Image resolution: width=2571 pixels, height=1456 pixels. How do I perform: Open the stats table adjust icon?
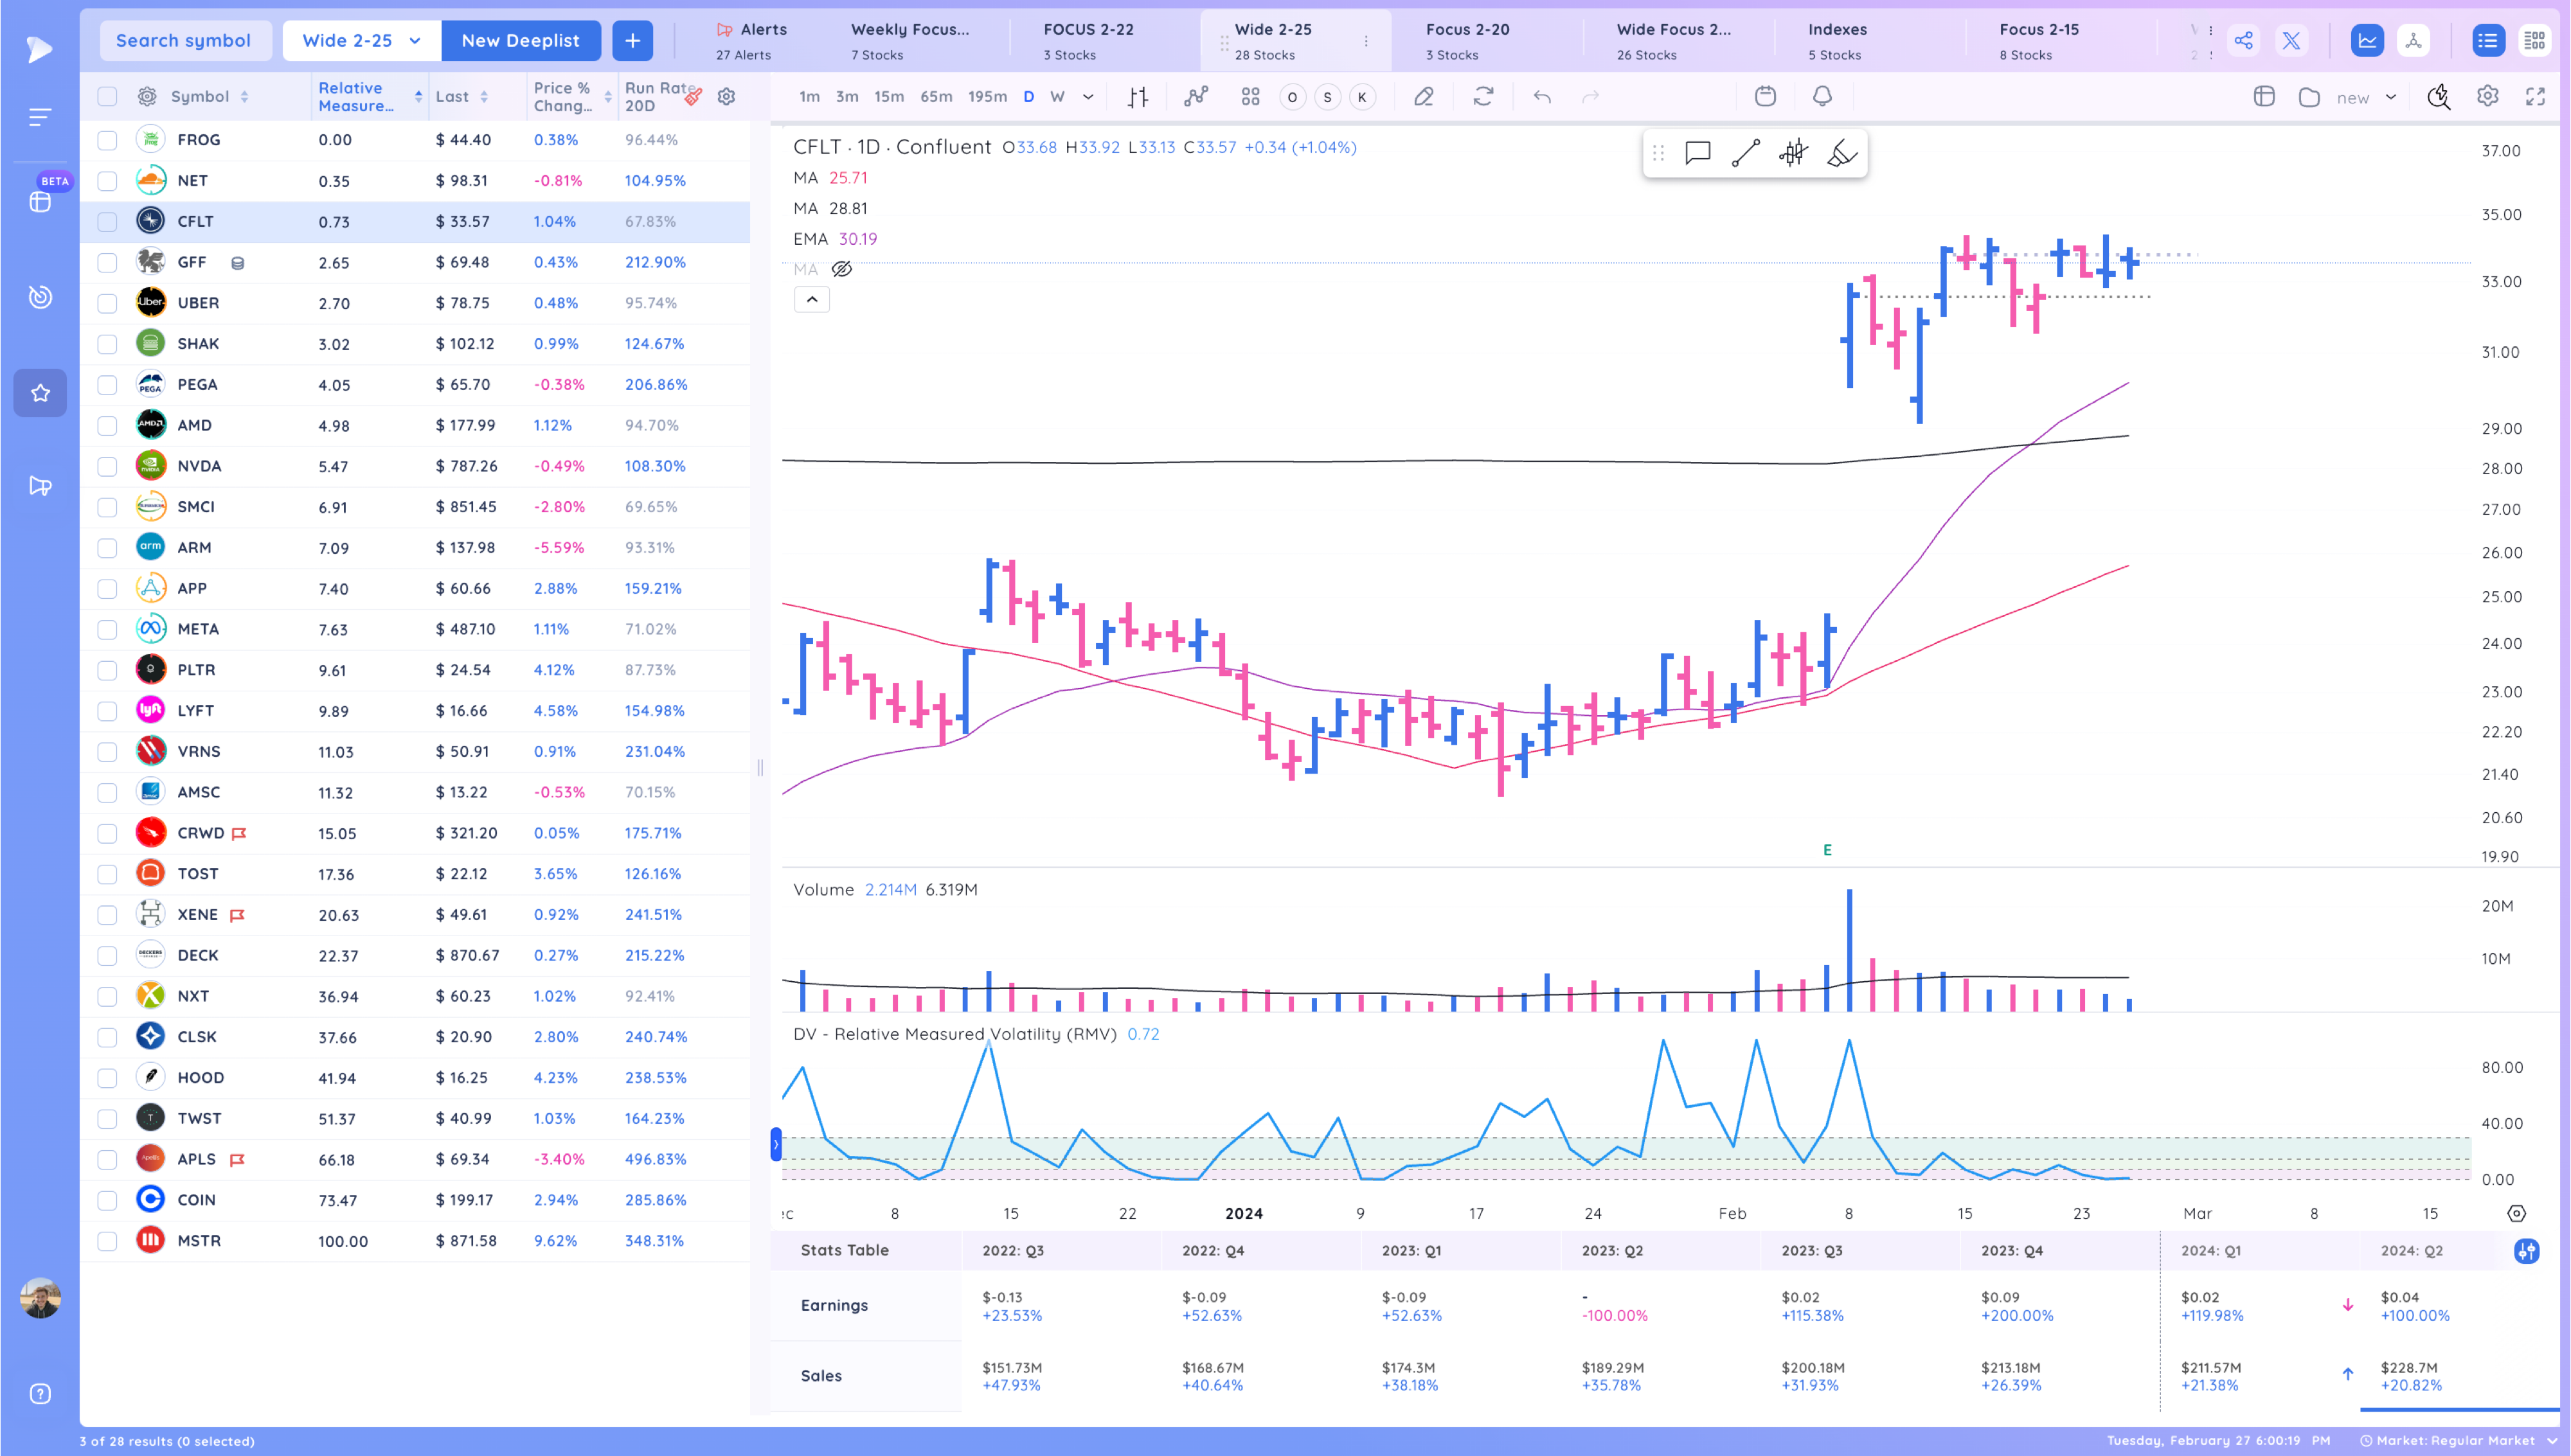(2526, 1251)
